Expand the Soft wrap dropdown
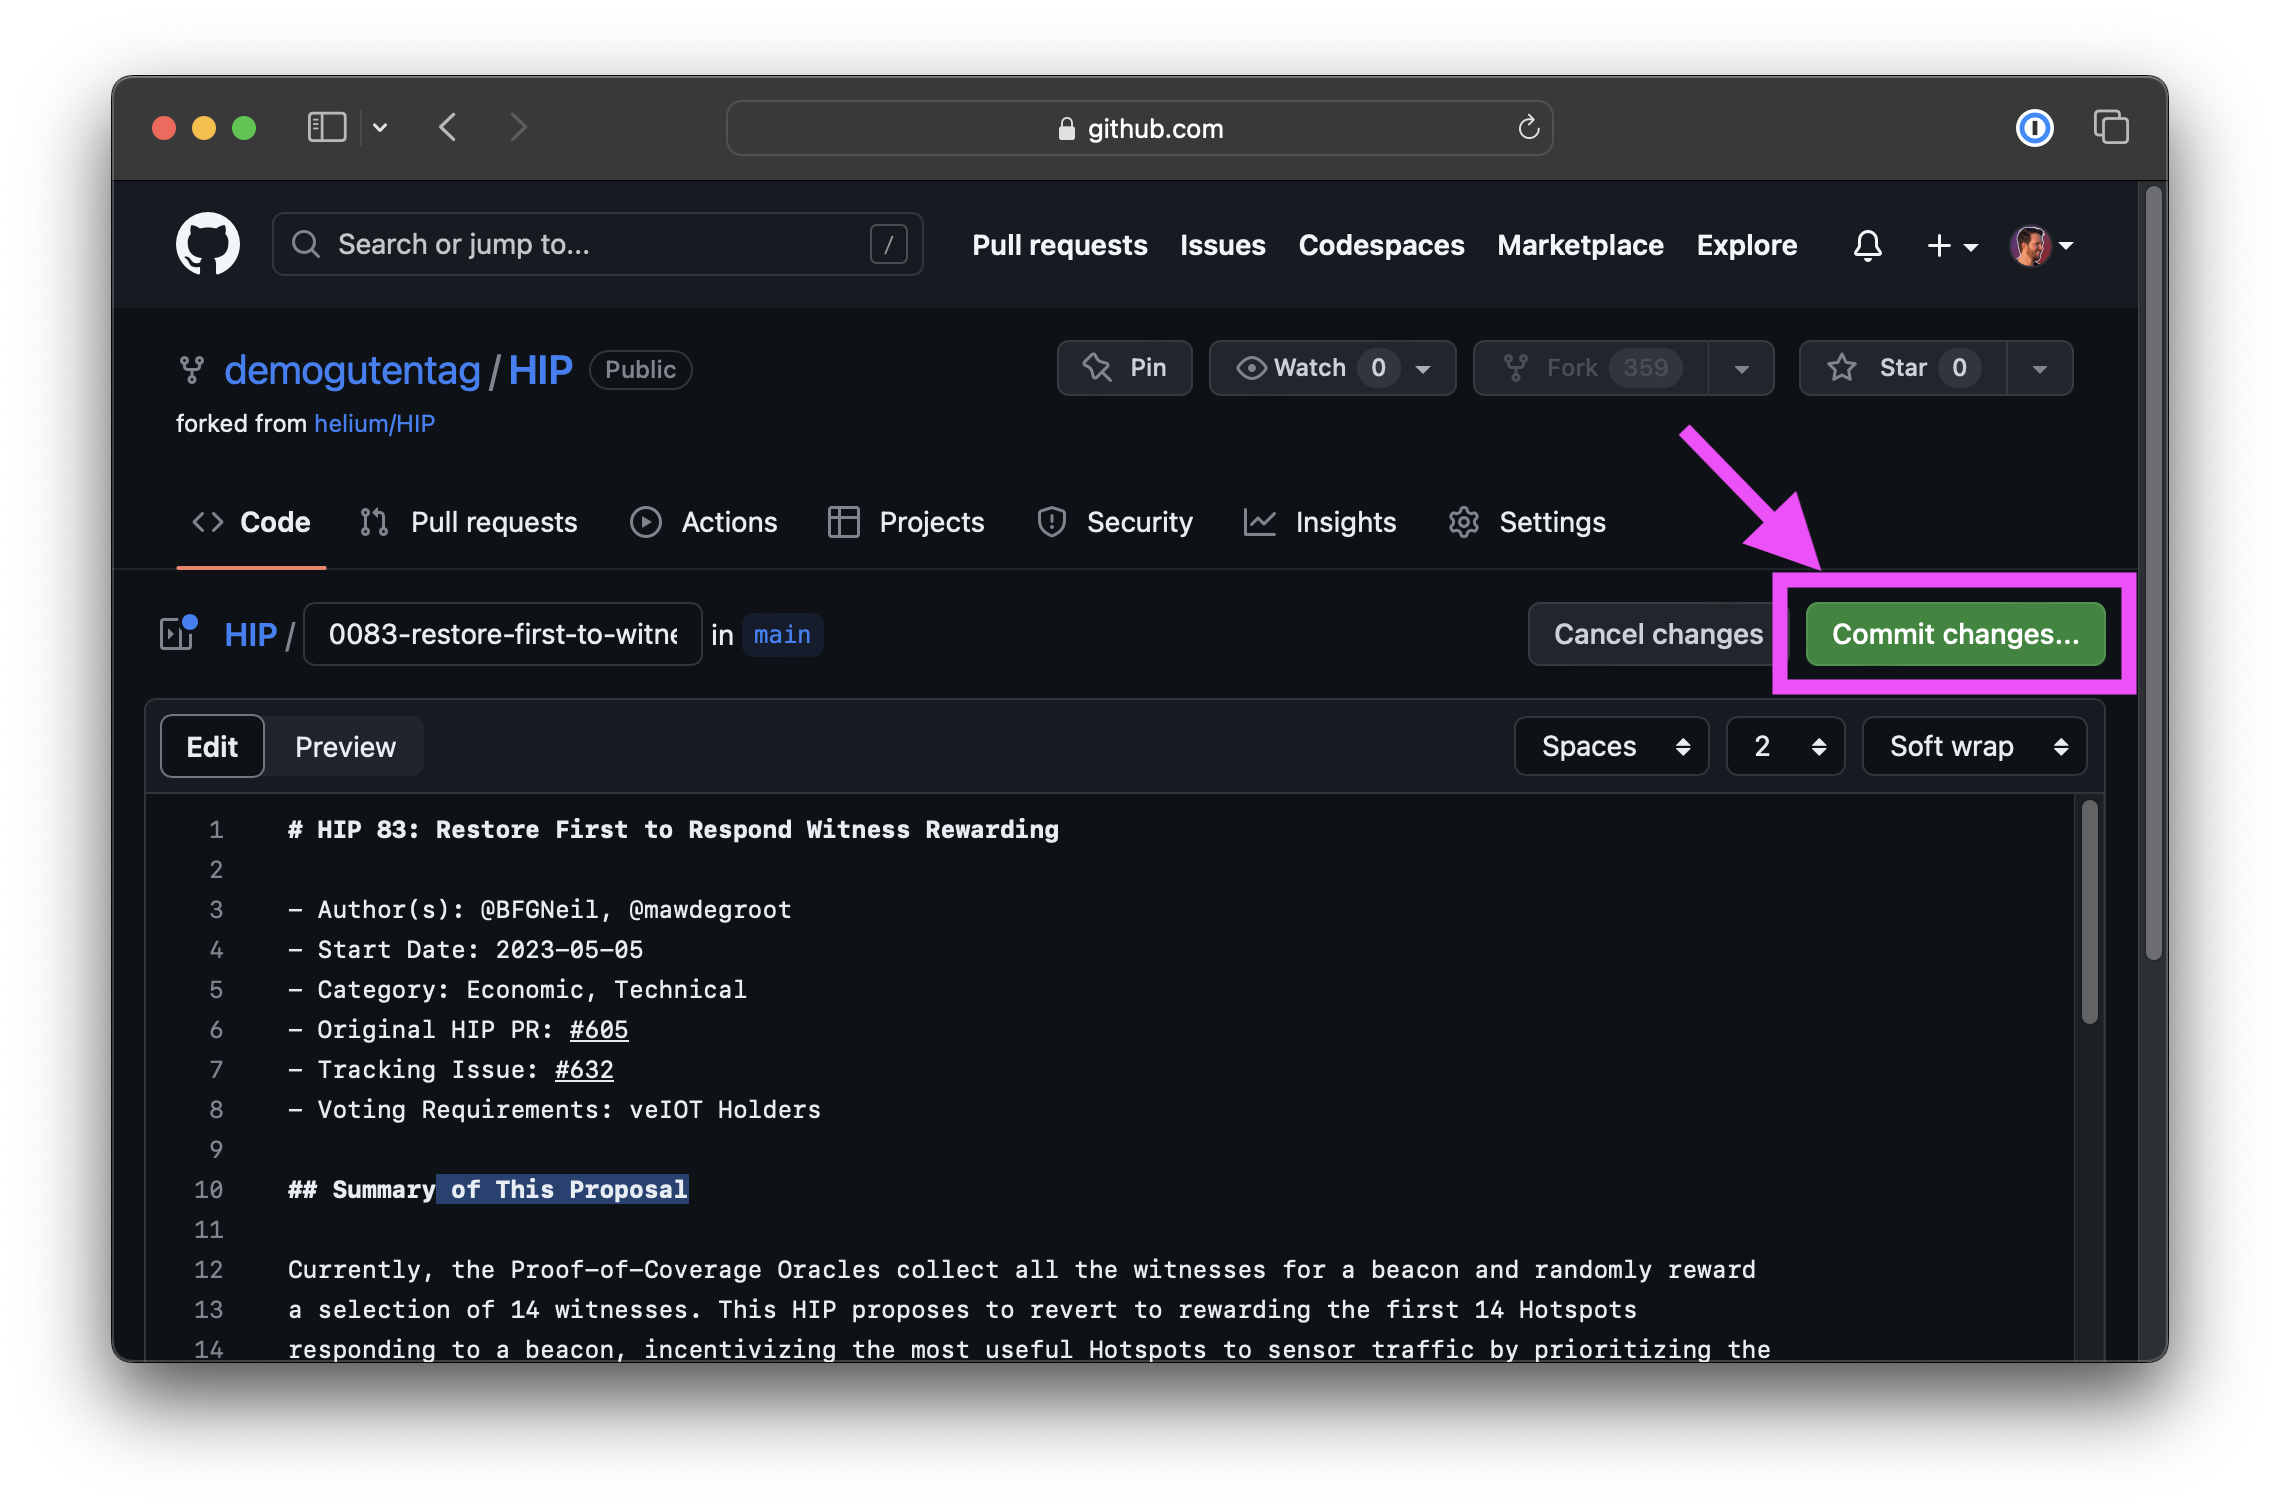The height and width of the screenshot is (1510, 2280). tap(1974, 746)
